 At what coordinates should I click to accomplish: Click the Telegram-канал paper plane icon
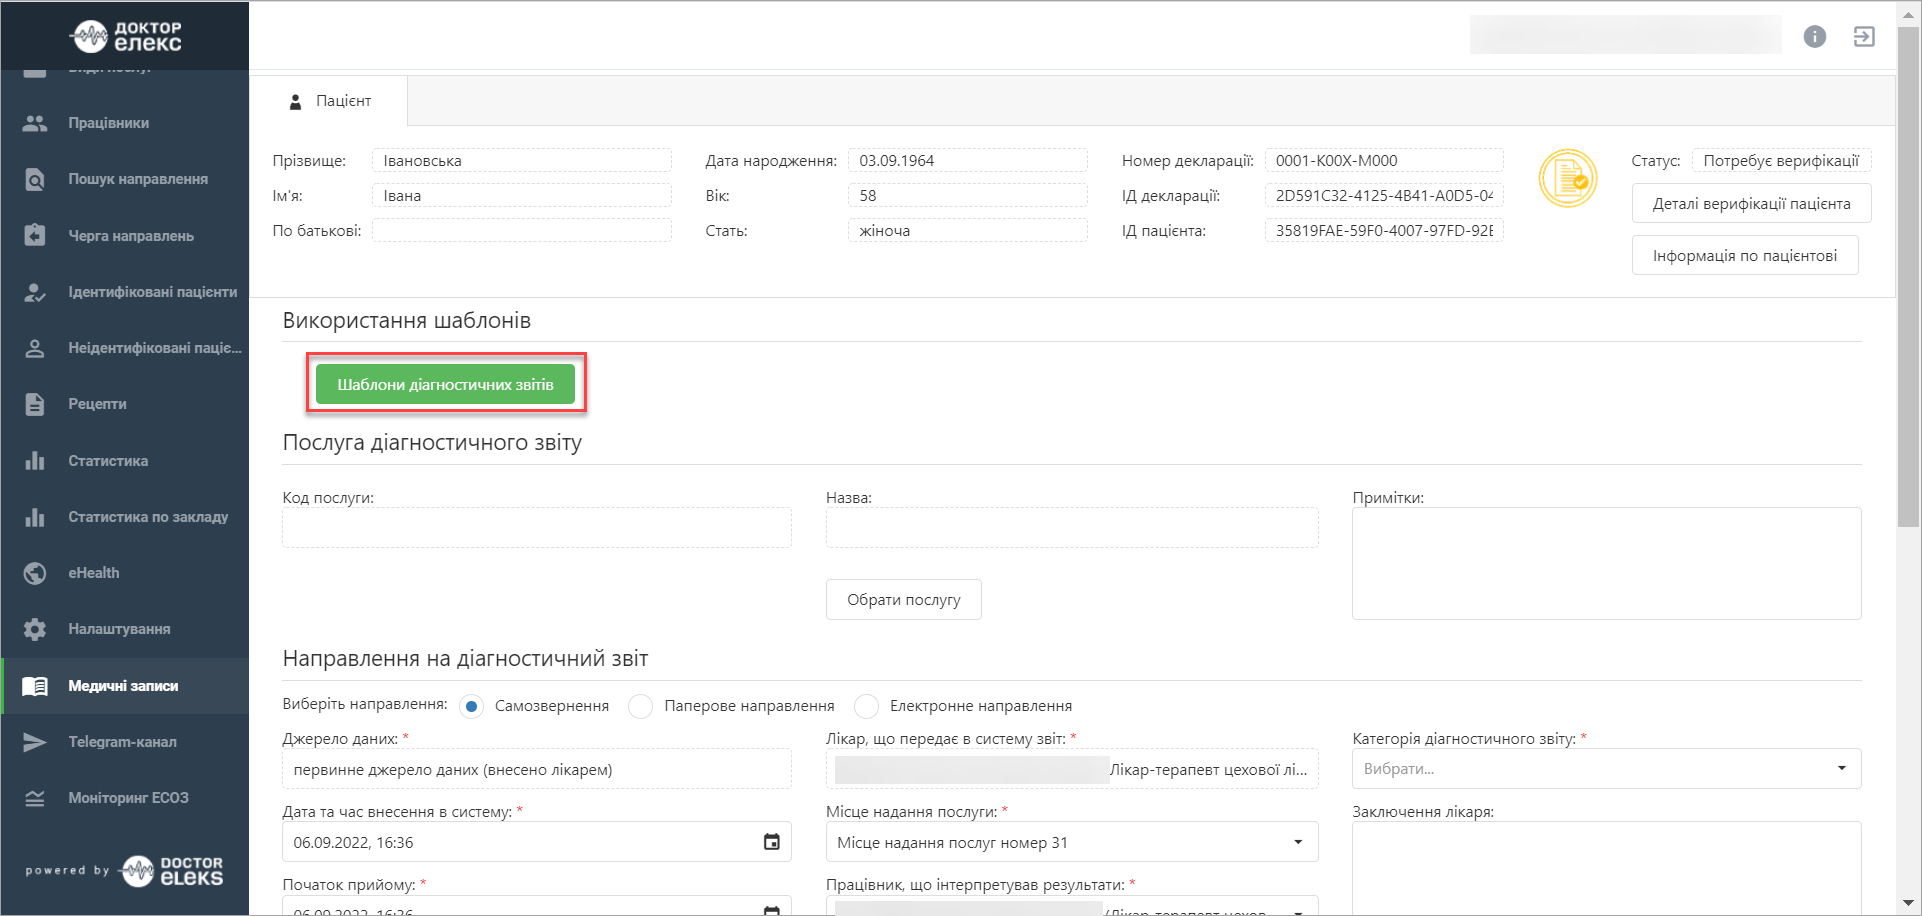[x=35, y=742]
